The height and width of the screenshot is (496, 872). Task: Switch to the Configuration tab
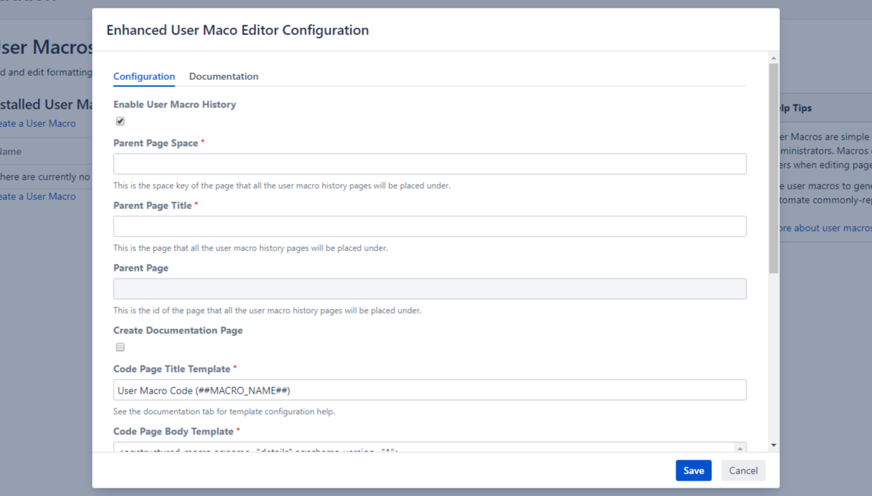pos(144,77)
